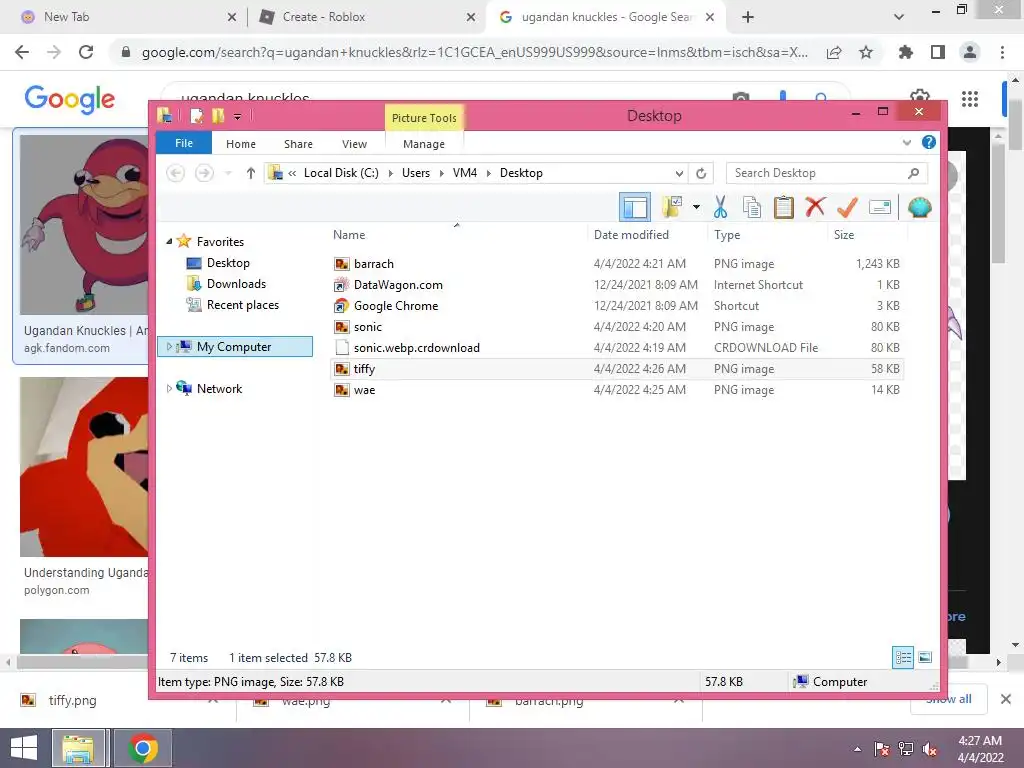Select Downloads under Favorites
The image size is (1024, 768).
(x=236, y=283)
